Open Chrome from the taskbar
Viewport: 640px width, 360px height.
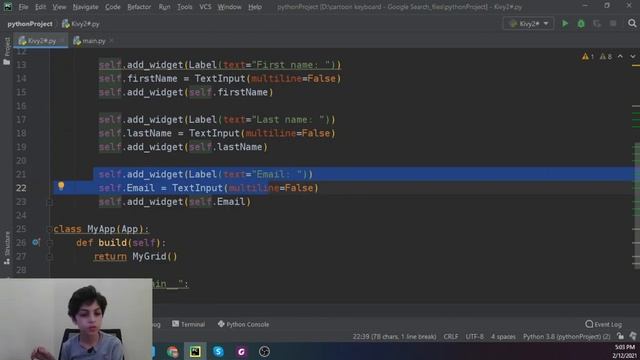click(173, 351)
